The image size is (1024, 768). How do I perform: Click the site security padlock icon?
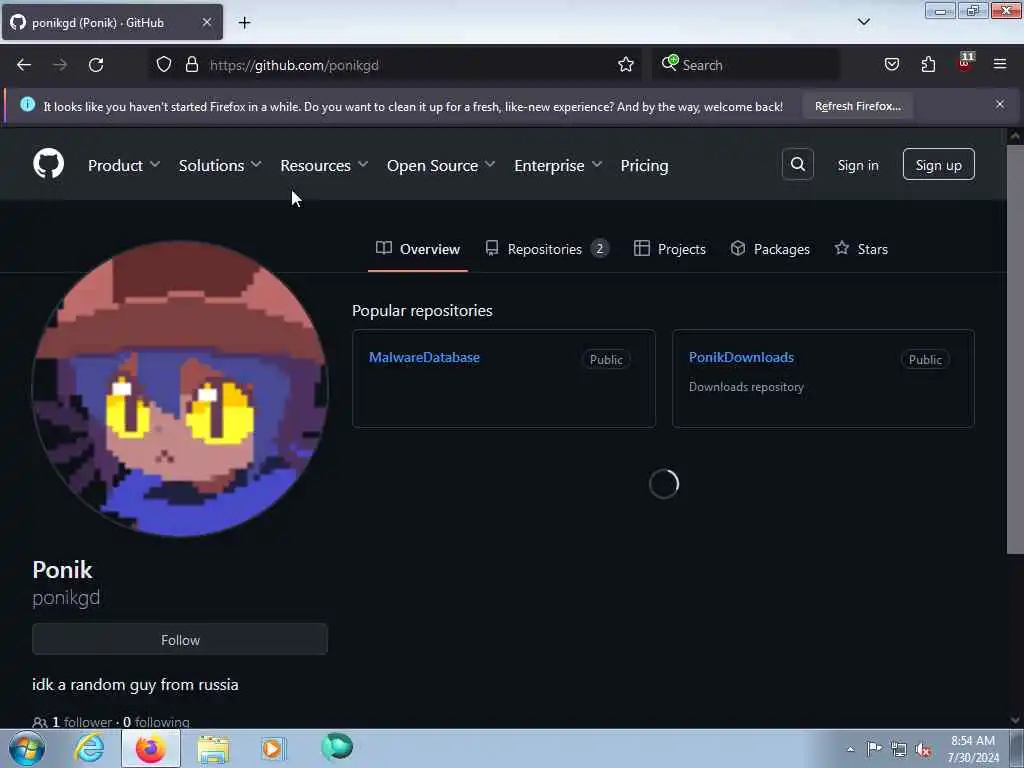[x=191, y=65]
